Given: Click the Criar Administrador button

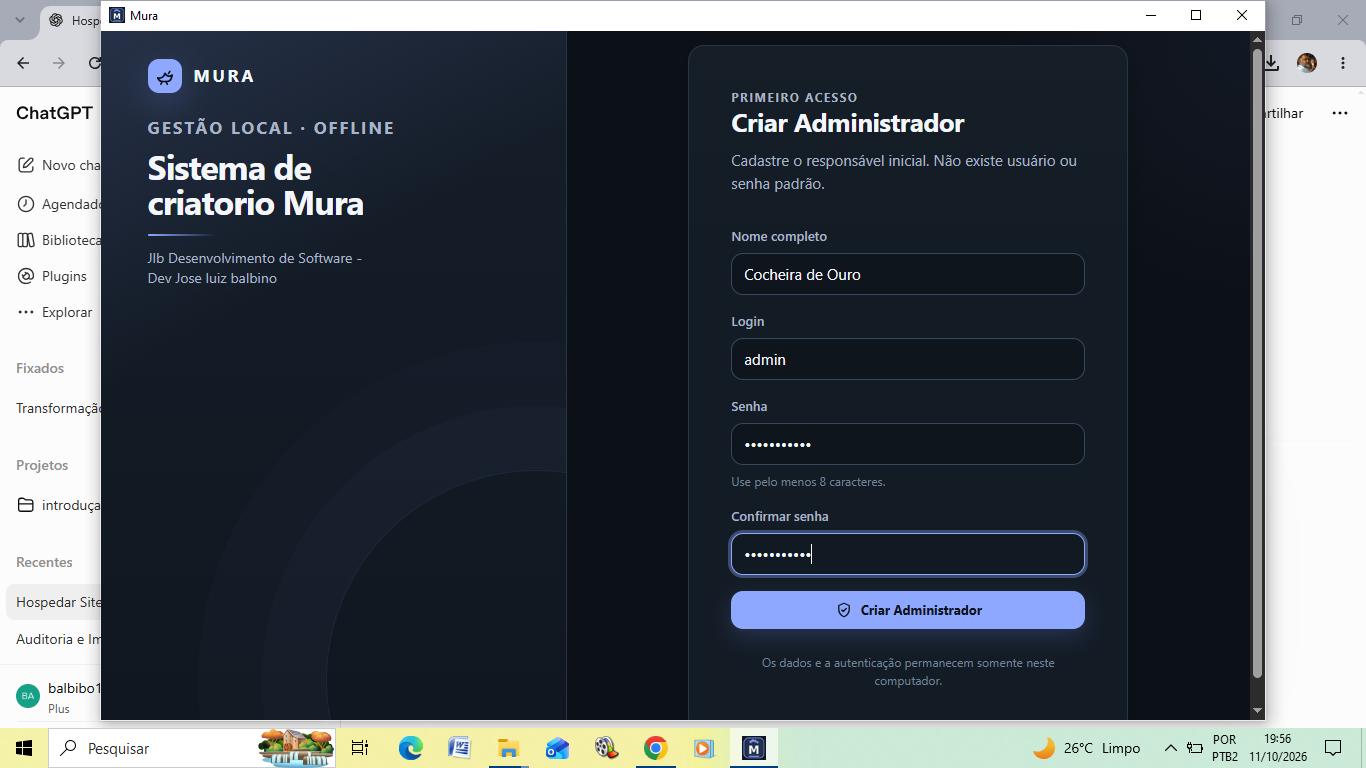Looking at the screenshot, I should [907, 610].
